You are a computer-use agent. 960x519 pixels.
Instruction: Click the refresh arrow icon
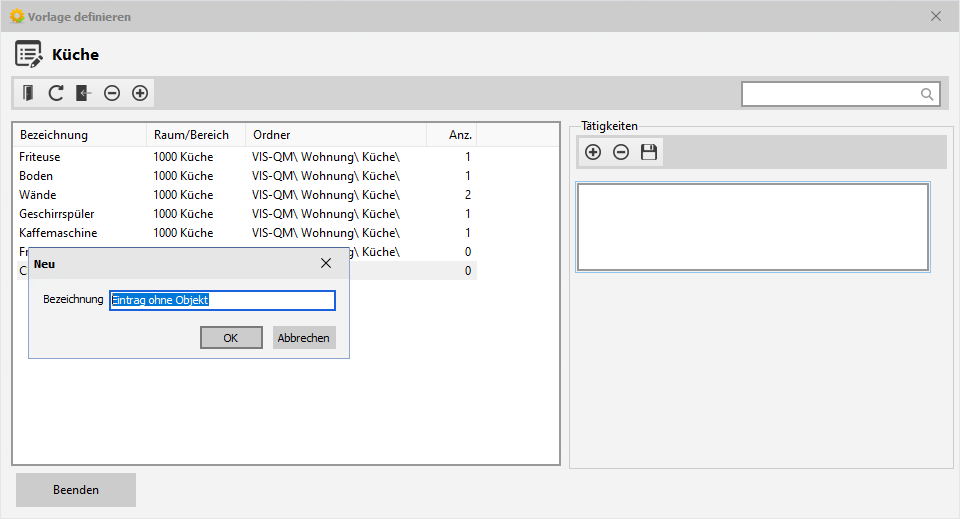click(56, 93)
